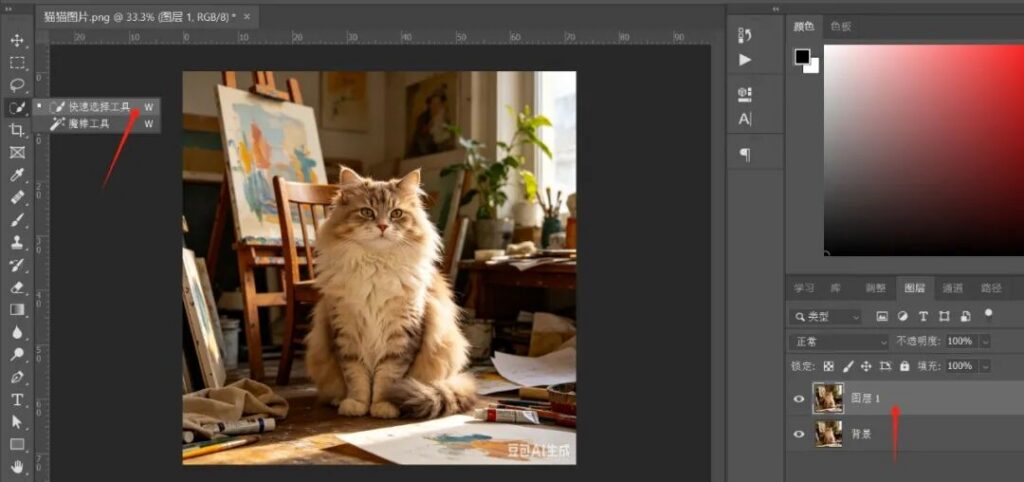Pick a color in the red color field
This screenshot has width=1024, height=482.
point(923,150)
